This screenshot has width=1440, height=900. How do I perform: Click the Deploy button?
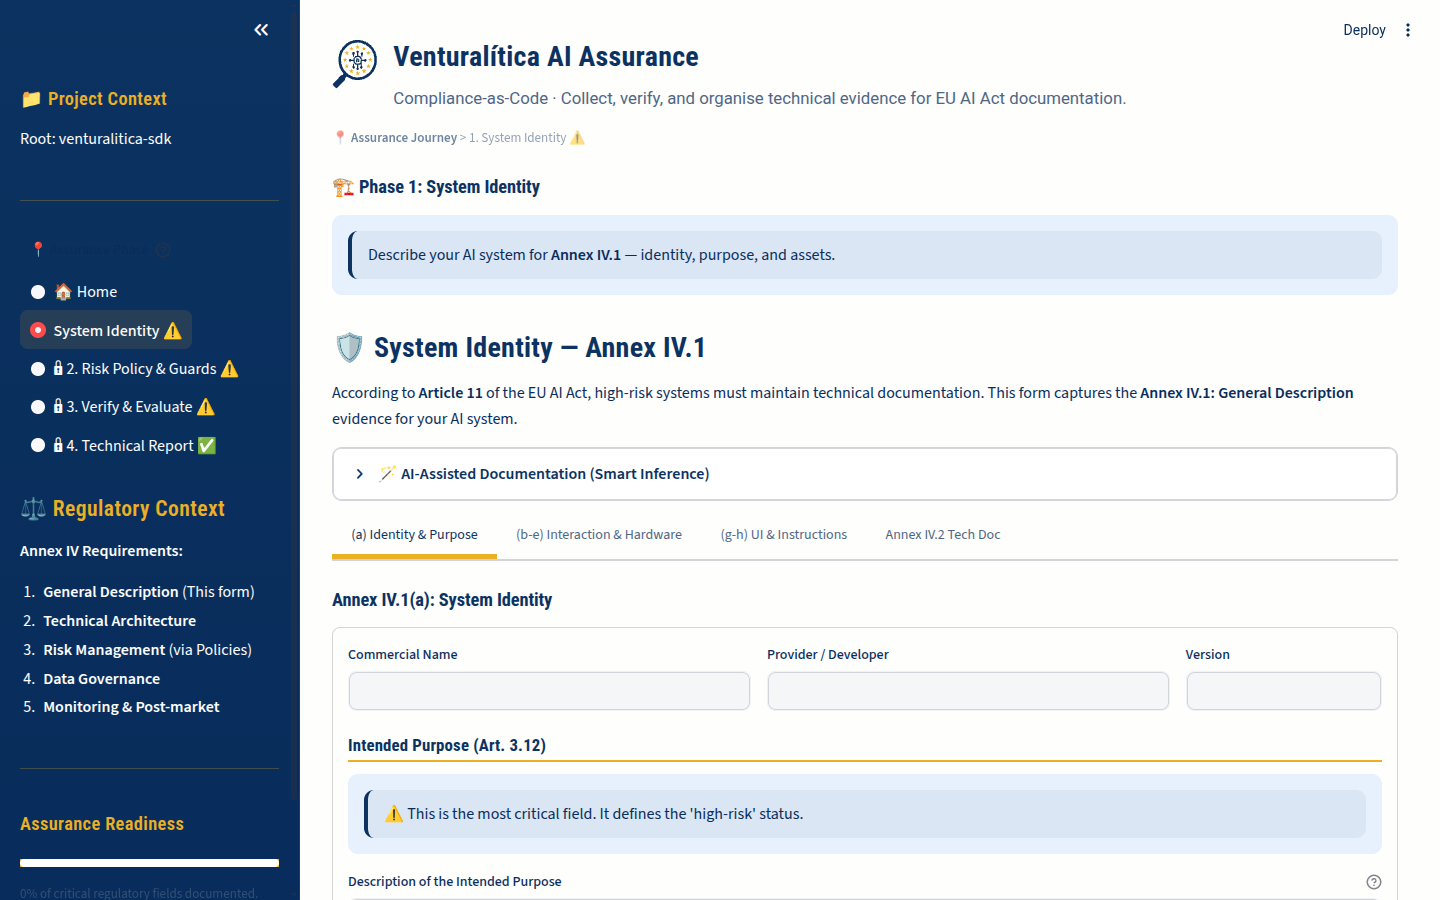[x=1363, y=30]
